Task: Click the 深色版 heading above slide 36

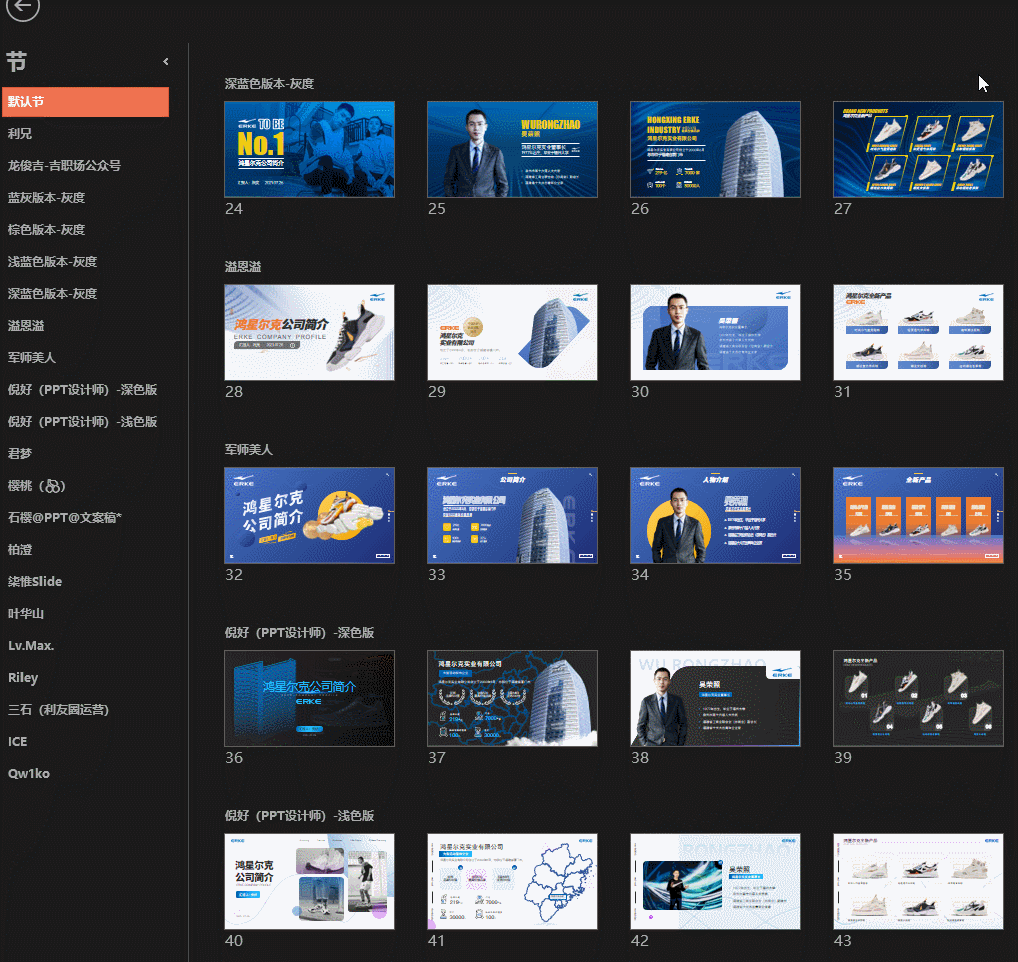Action: point(299,633)
